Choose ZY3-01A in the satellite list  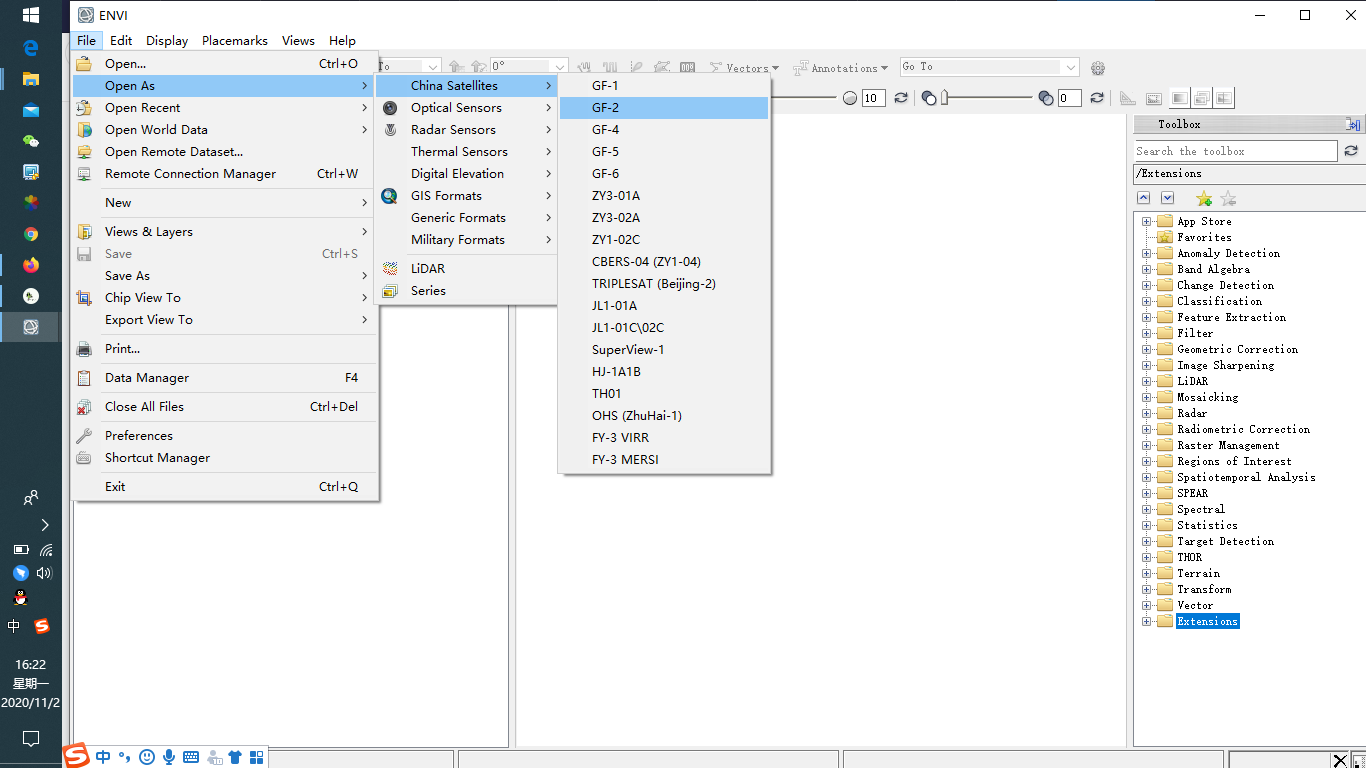664,195
